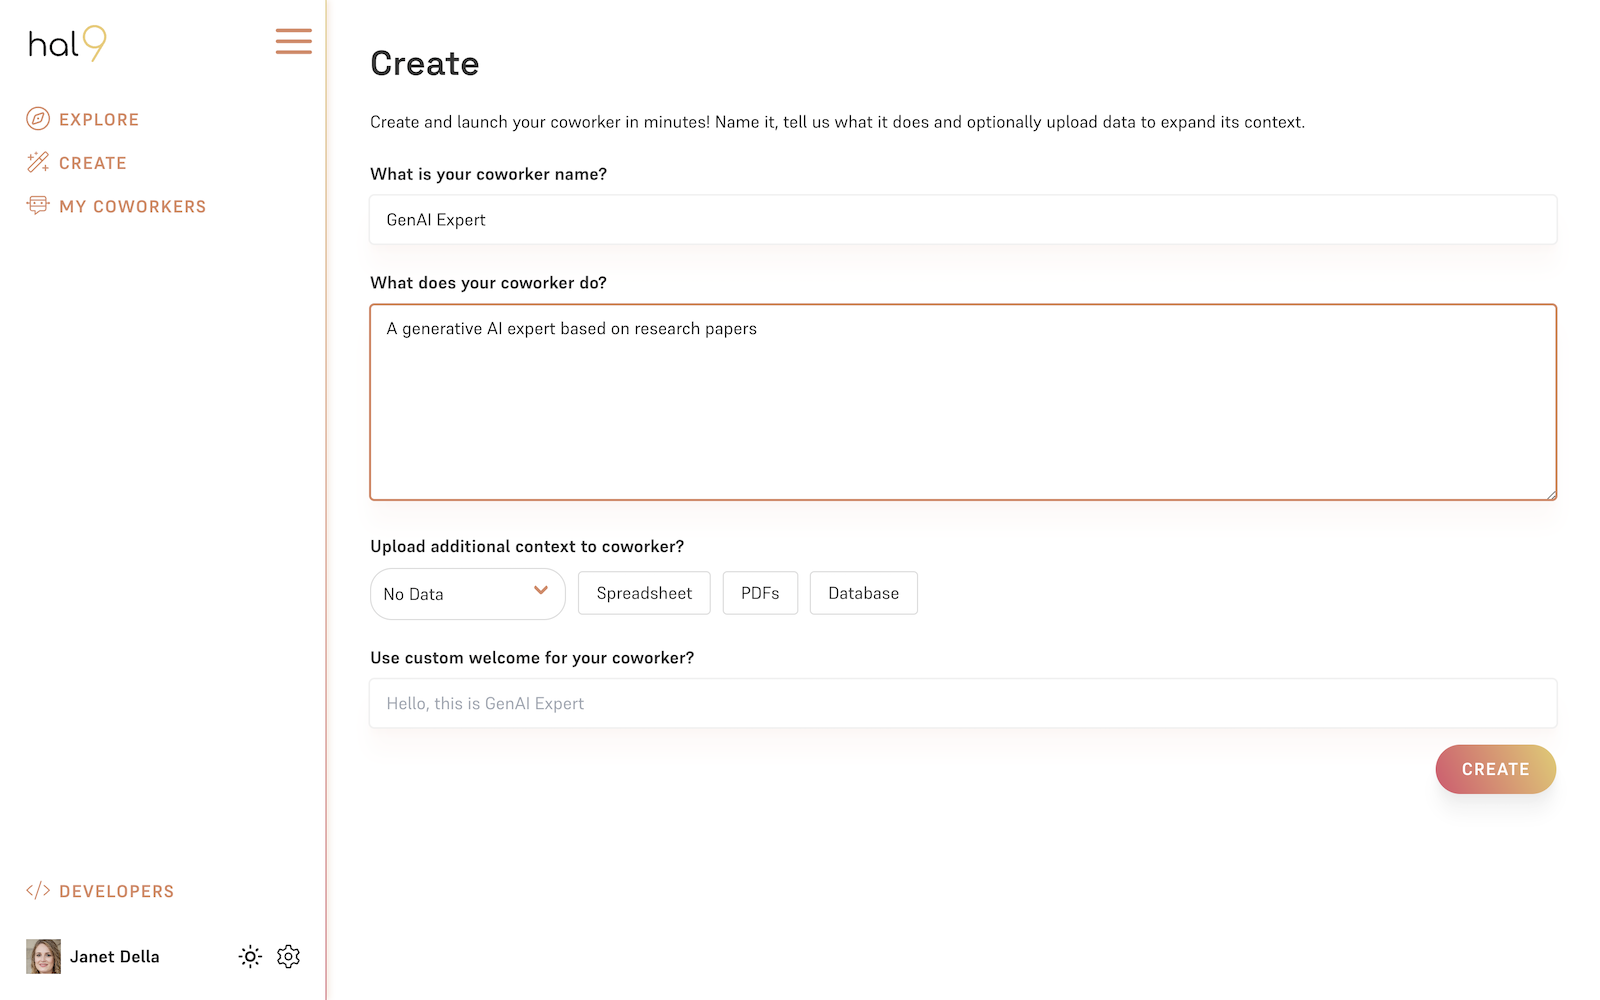Click the Explore compass icon
The image size is (1600, 1000).
(38, 119)
